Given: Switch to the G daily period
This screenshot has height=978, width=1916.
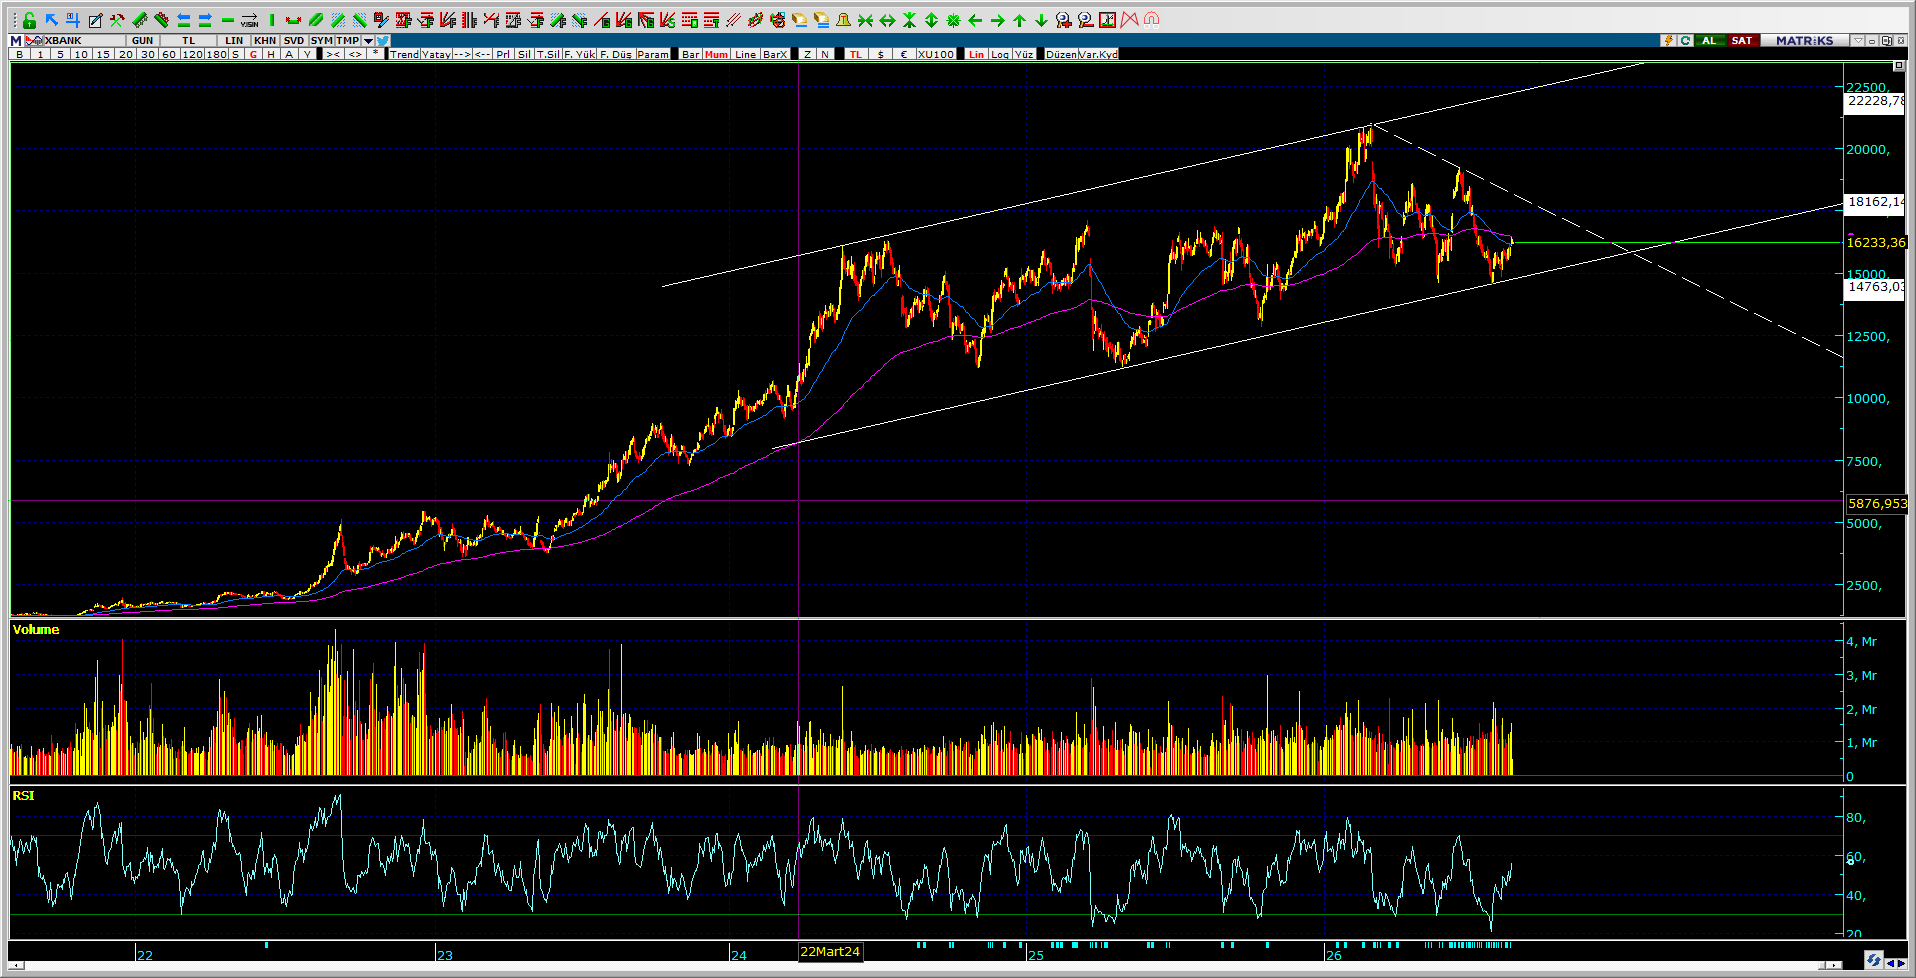Looking at the screenshot, I should (252, 54).
